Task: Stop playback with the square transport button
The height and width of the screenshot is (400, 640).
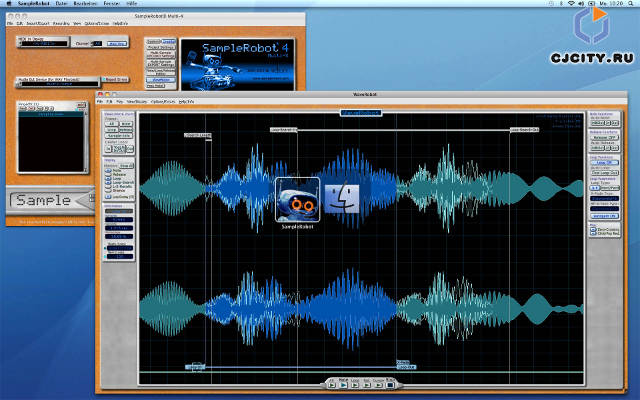Action: point(390,385)
